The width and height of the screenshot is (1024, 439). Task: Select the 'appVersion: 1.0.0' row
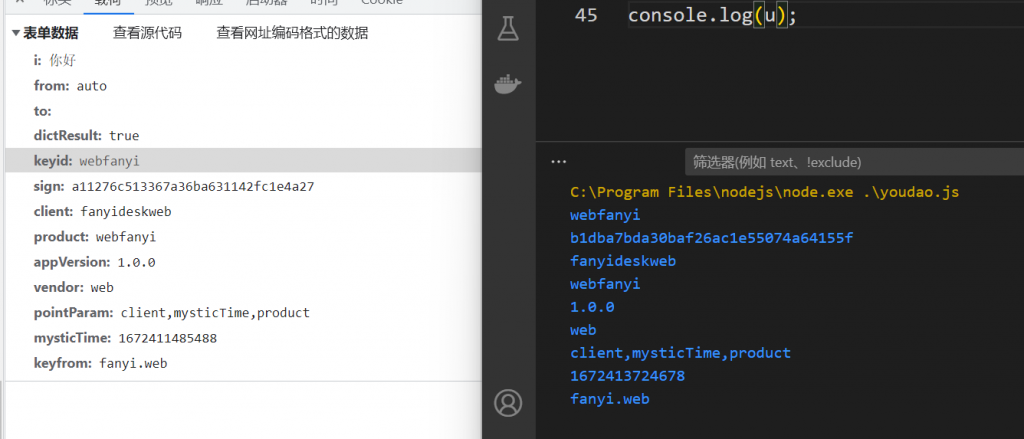tap(243, 262)
